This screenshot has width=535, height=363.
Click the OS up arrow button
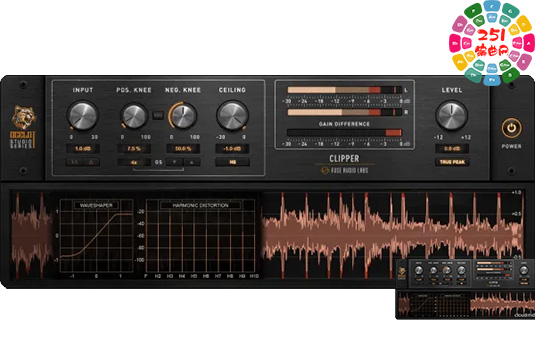tap(192, 162)
